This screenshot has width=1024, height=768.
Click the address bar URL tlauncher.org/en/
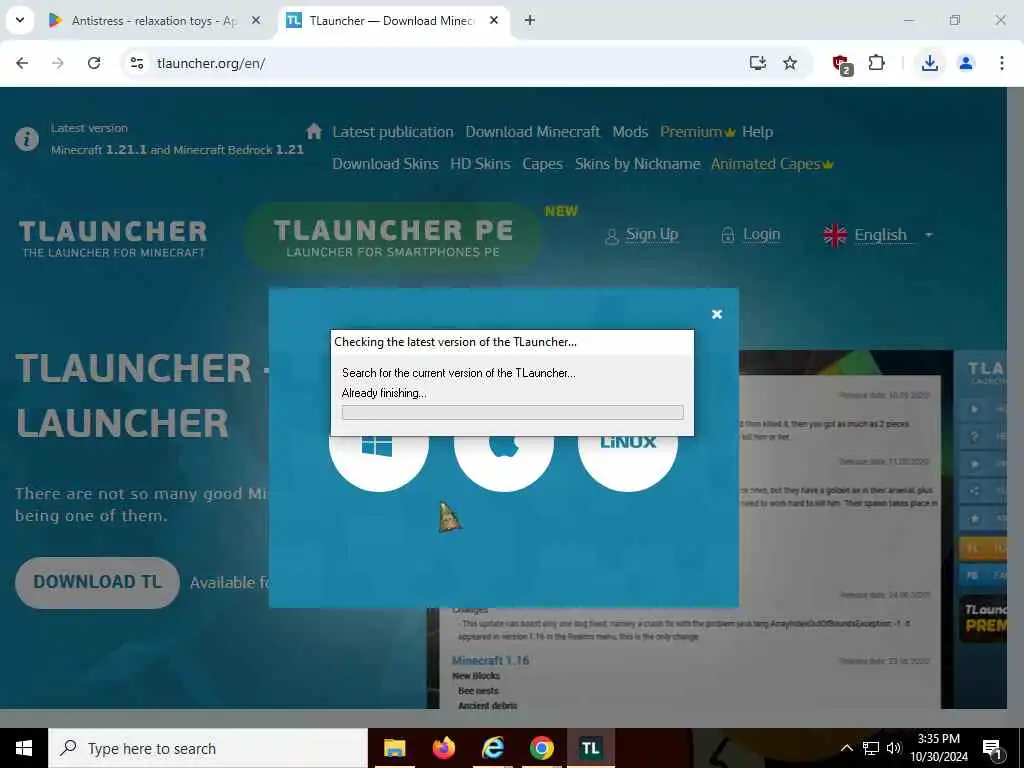tap(211, 63)
